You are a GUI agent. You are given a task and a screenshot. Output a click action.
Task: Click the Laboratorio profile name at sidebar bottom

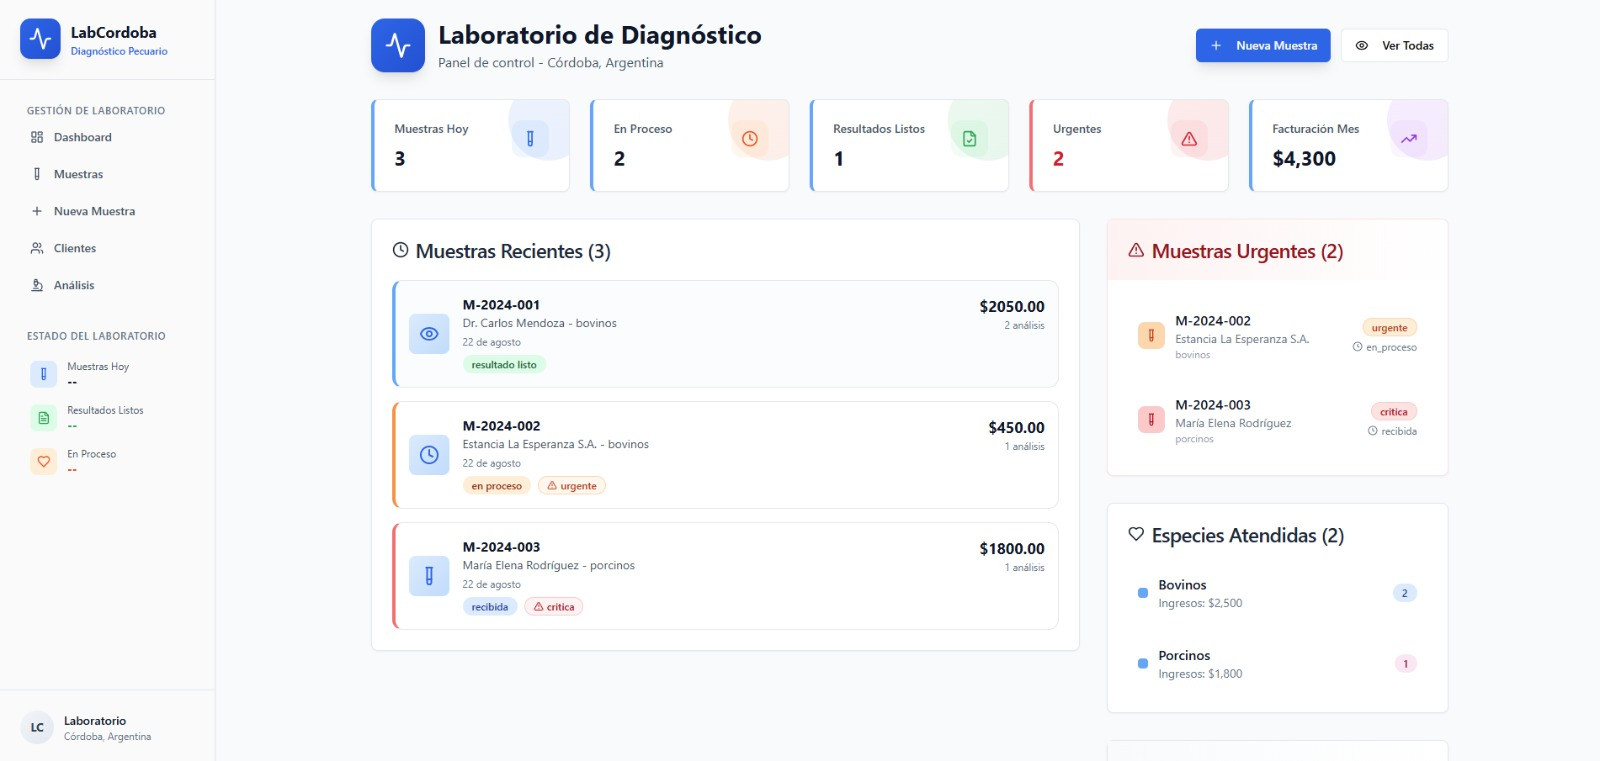(95, 721)
